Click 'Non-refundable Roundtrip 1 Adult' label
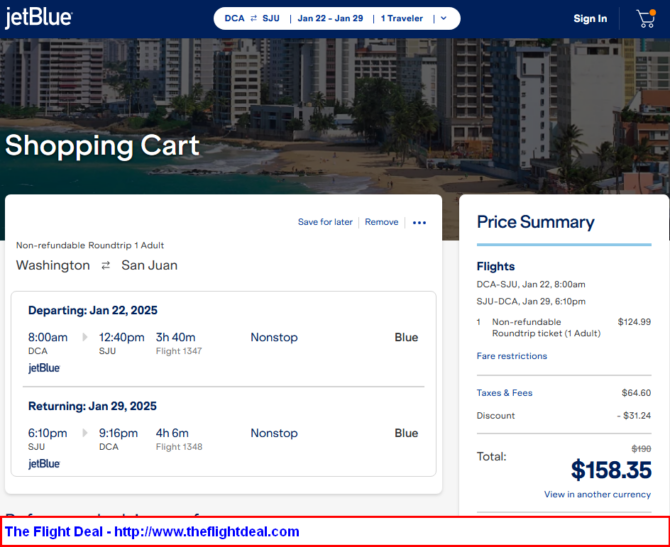 [90, 245]
